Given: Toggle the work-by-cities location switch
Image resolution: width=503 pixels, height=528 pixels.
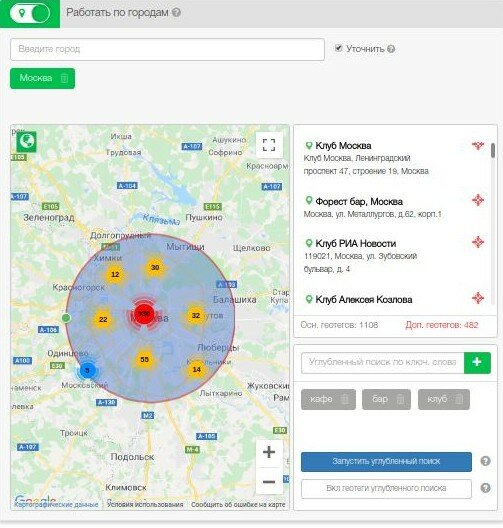Looking at the screenshot, I should [x=30, y=13].
